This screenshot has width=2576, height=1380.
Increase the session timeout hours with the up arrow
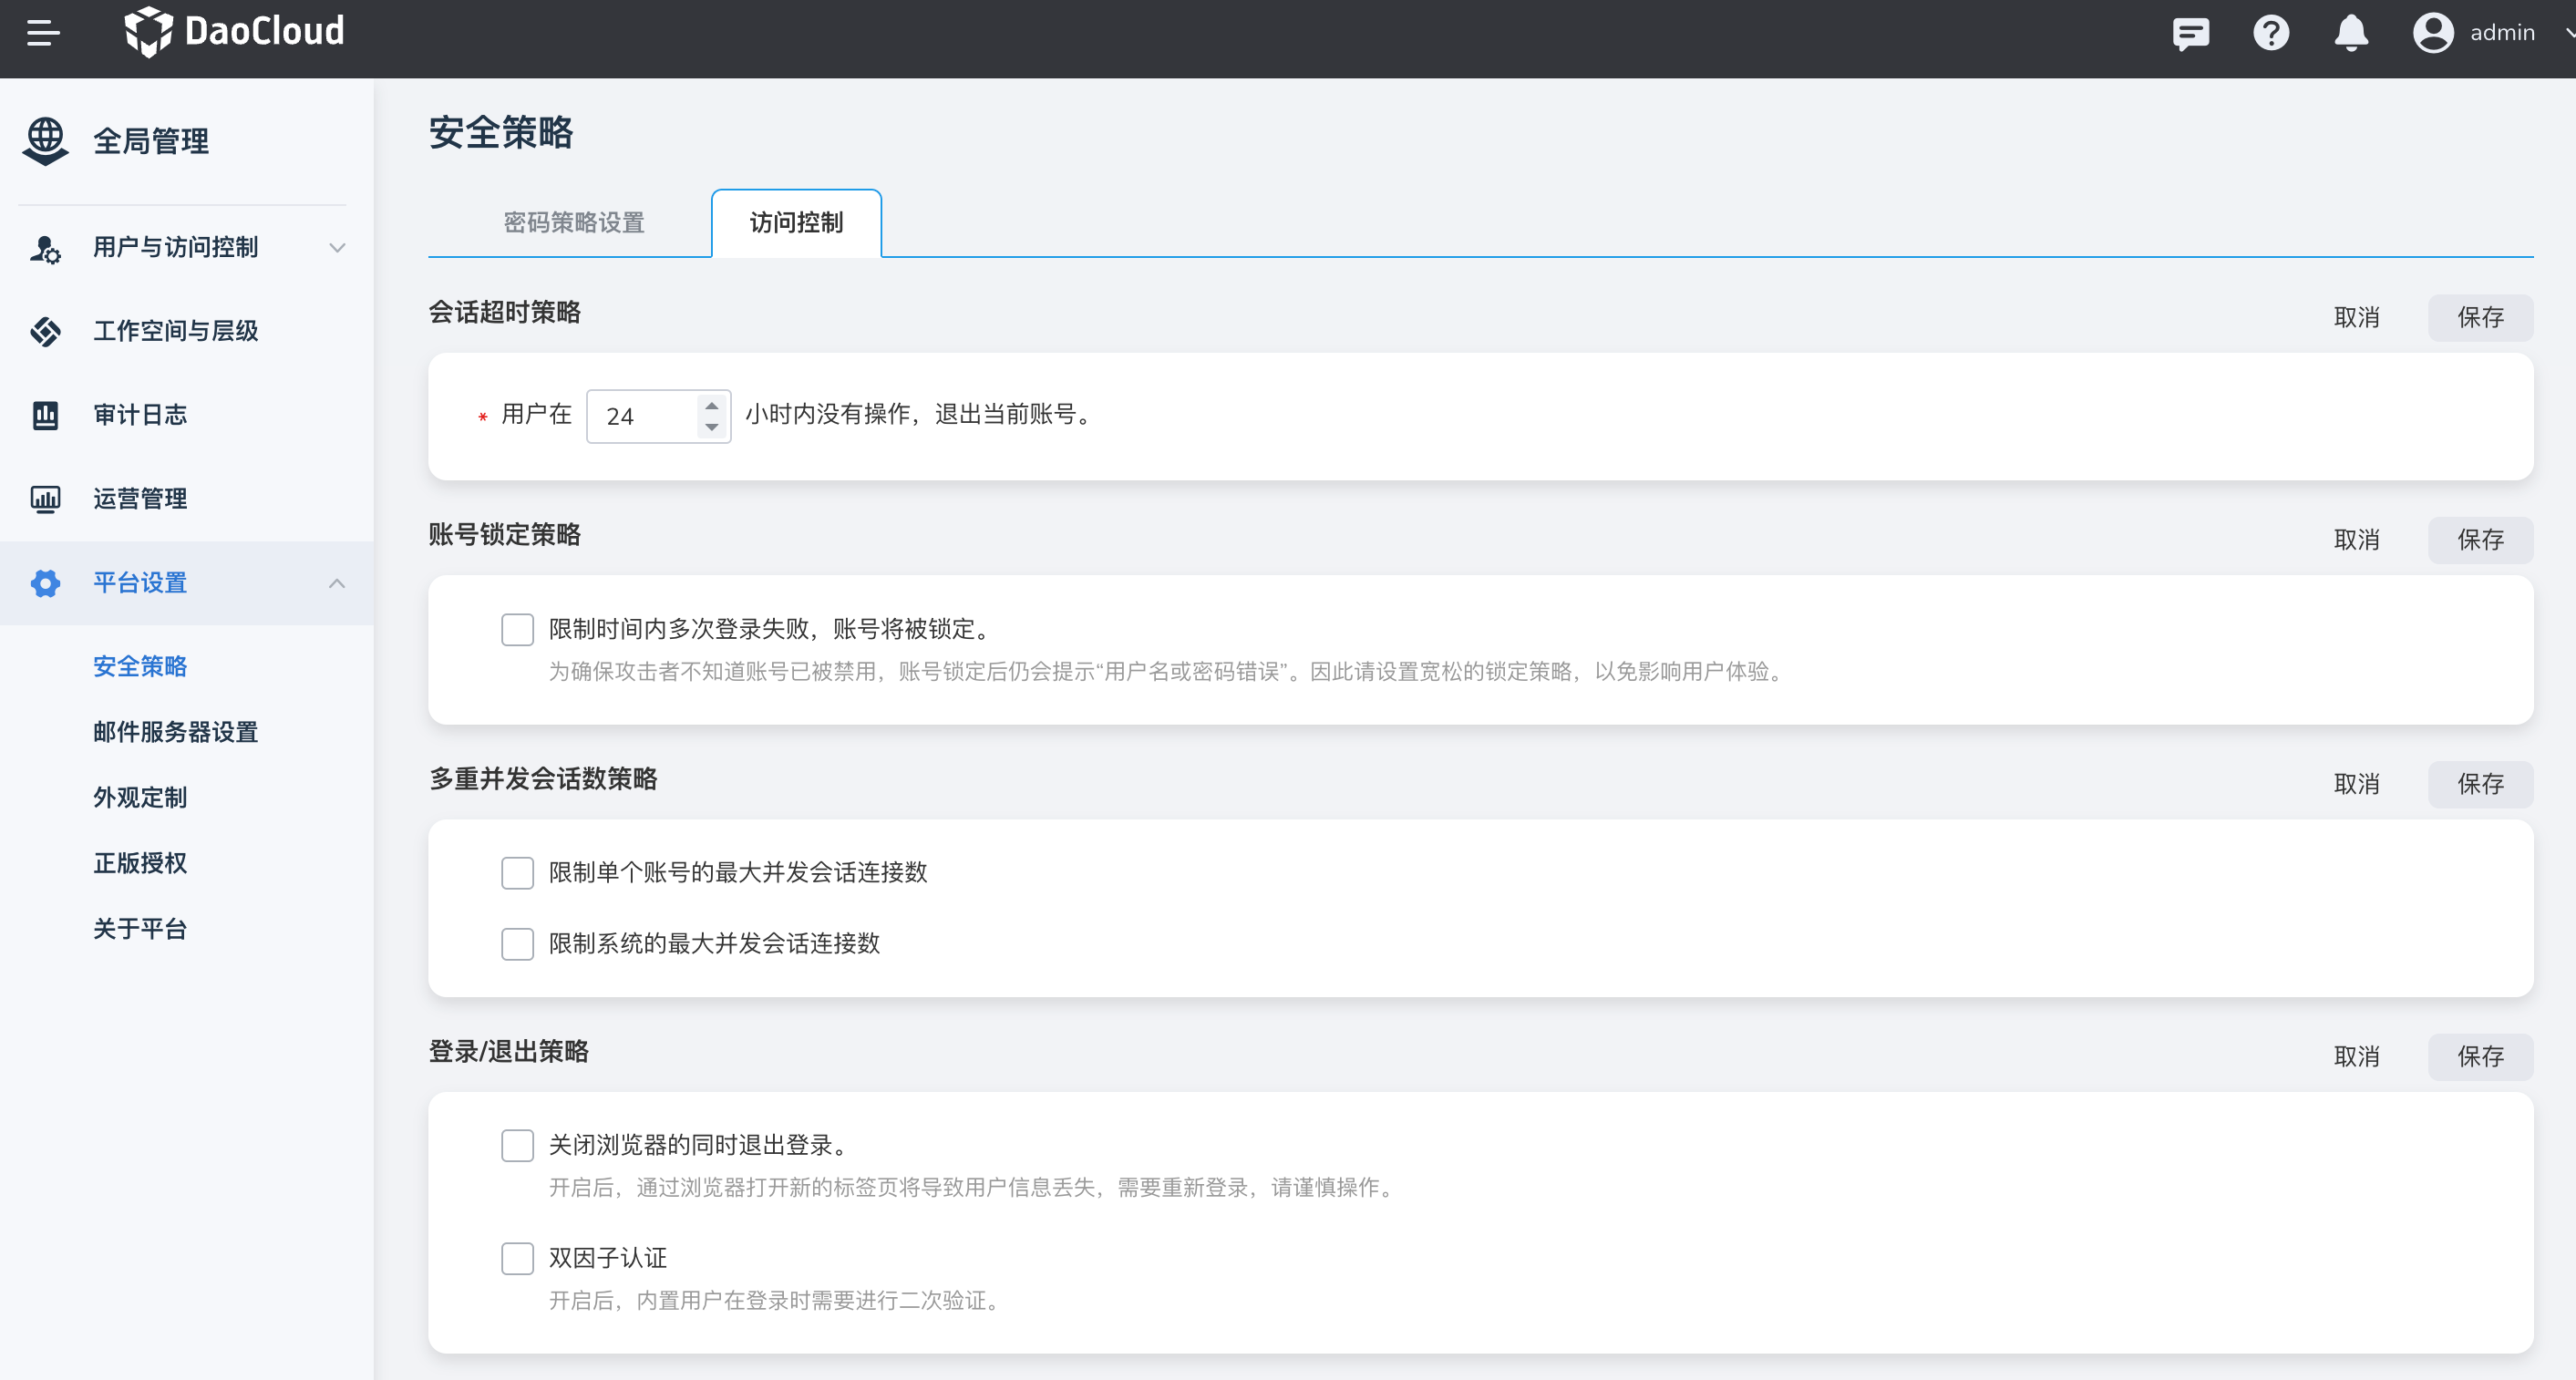[711, 405]
